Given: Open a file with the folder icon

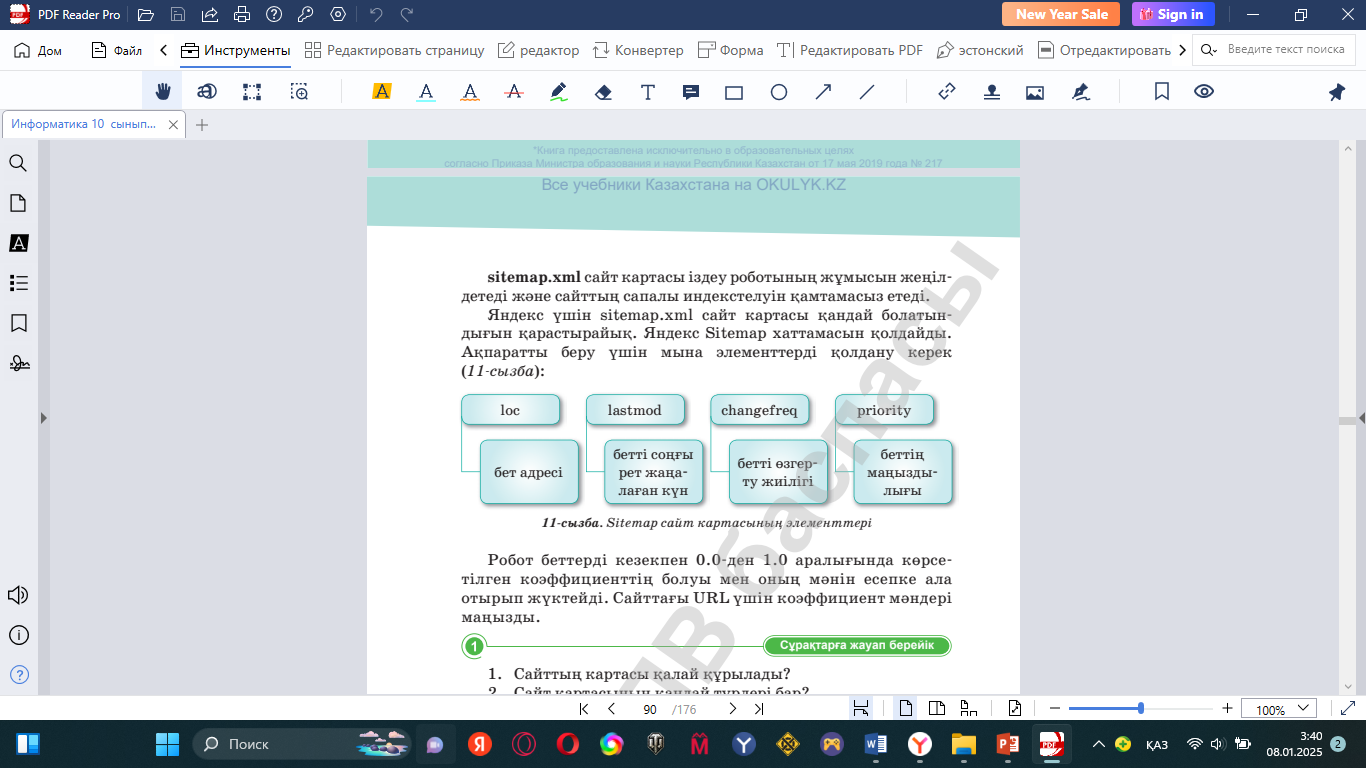Looking at the screenshot, I should (x=146, y=15).
